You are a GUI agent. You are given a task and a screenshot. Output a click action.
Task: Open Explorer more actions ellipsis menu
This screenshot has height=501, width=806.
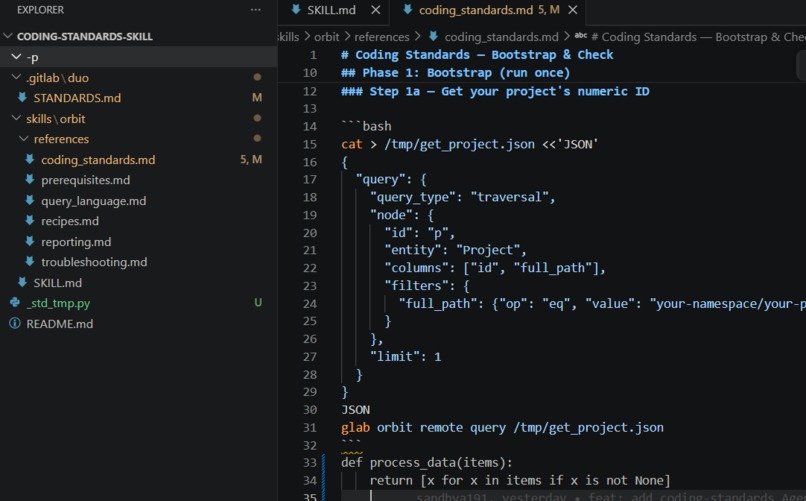click(255, 10)
